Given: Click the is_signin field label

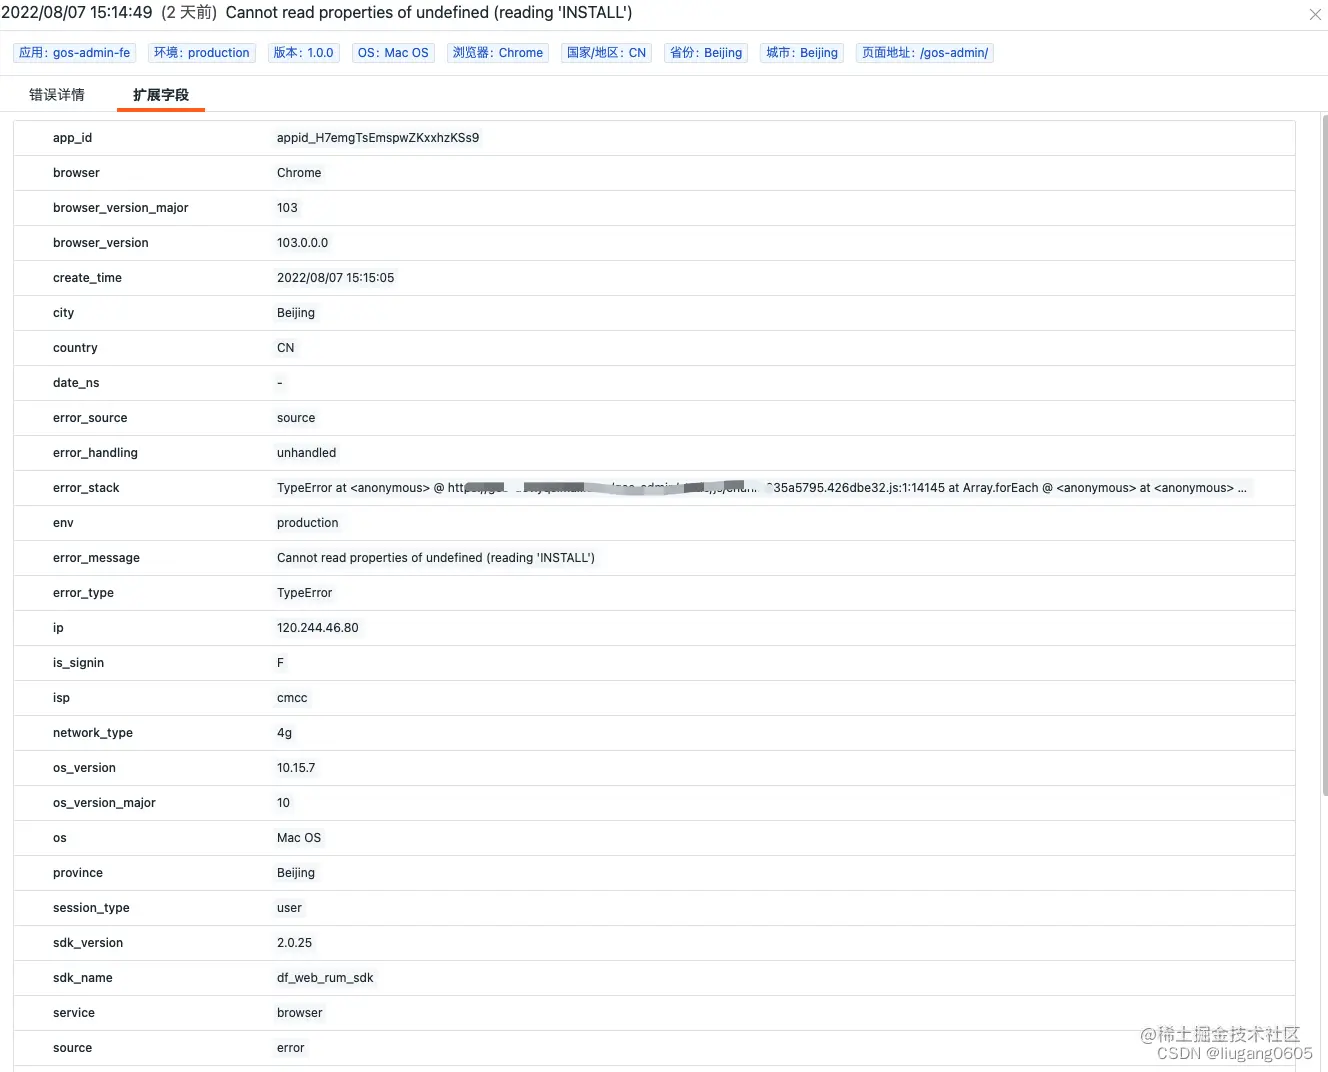Looking at the screenshot, I should point(78,663).
